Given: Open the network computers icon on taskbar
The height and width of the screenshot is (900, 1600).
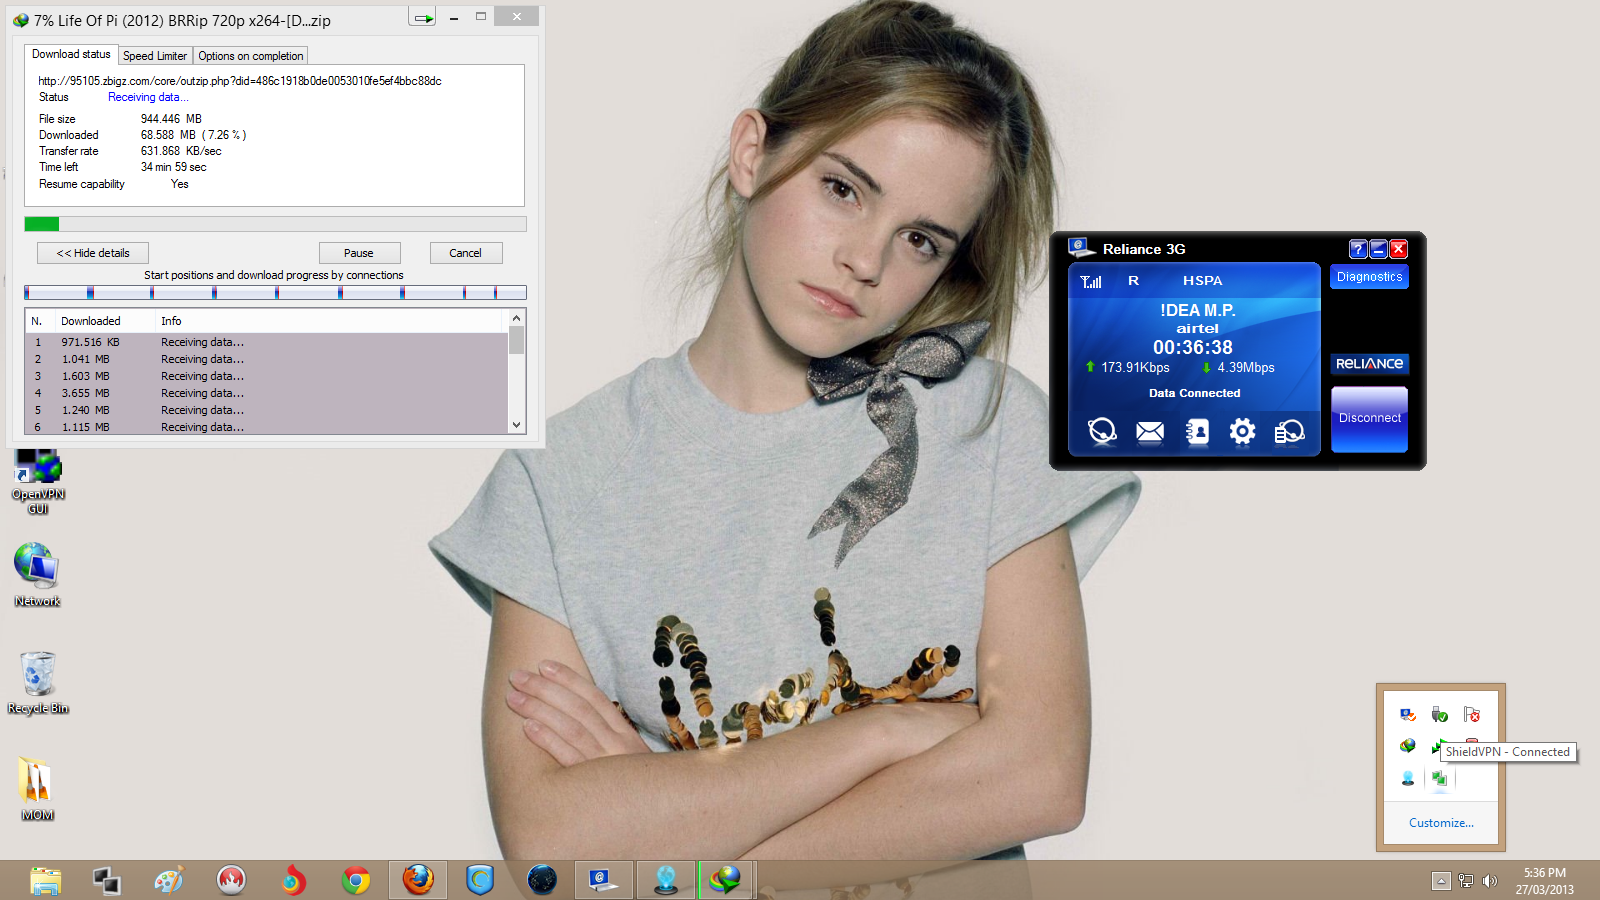Looking at the screenshot, I should coord(107,880).
